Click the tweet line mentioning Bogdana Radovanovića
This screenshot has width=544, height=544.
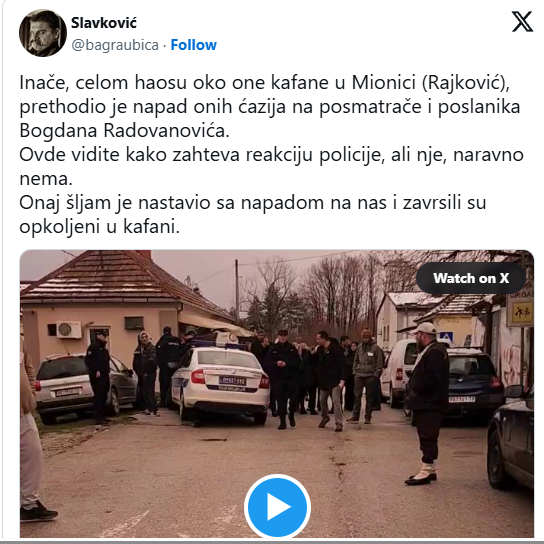124,131
